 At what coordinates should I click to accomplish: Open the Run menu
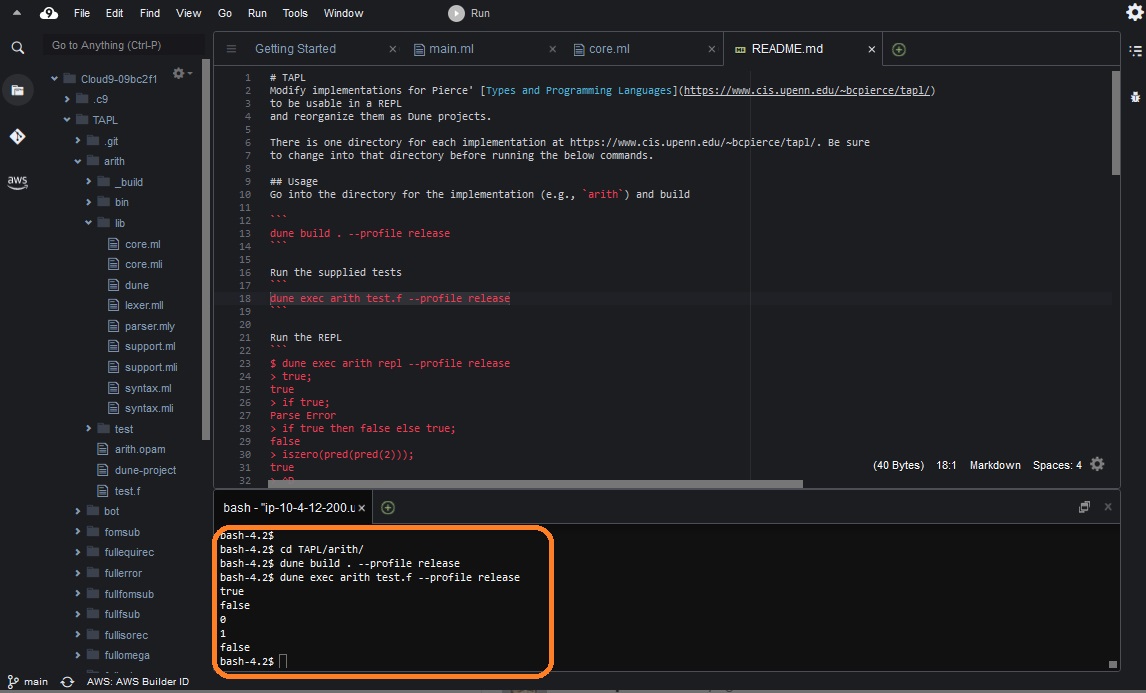[x=257, y=13]
